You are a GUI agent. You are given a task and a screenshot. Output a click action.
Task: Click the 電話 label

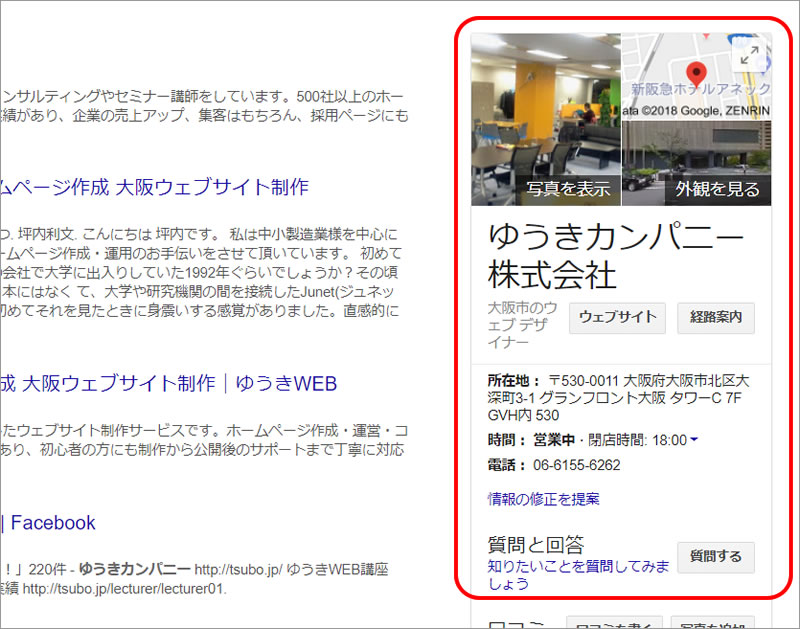tap(506, 465)
